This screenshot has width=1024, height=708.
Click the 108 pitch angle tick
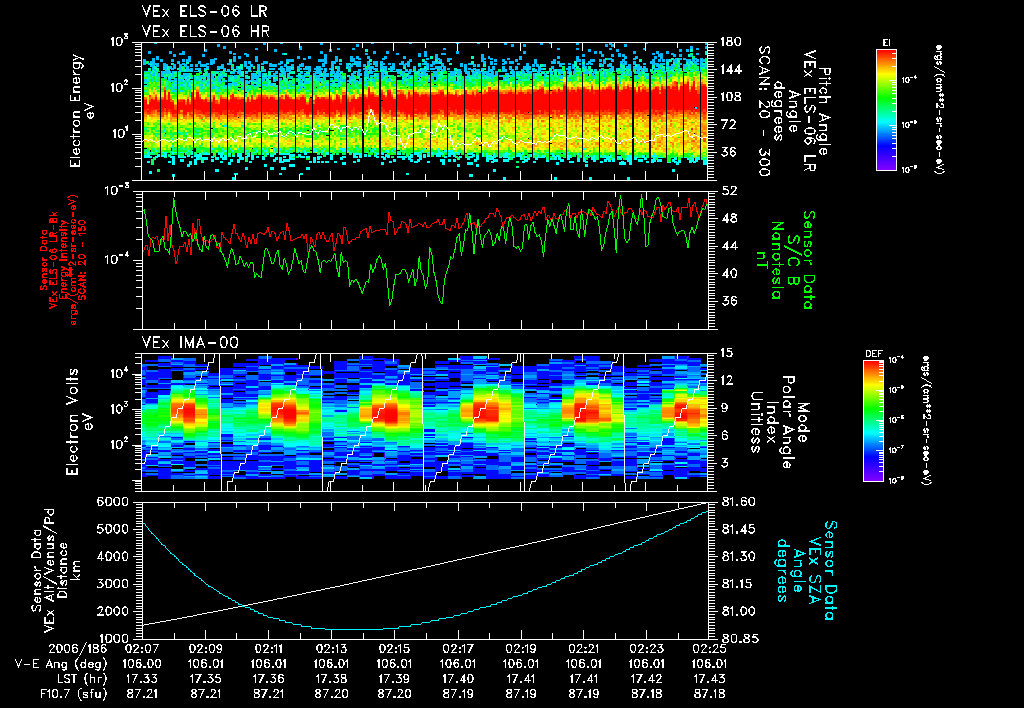730,97
